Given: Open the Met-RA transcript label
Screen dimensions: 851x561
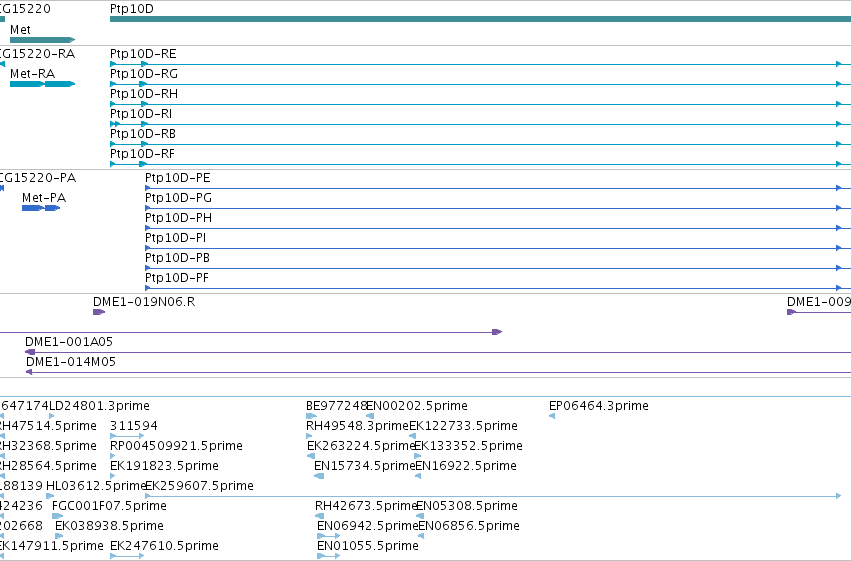Looking at the screenshot, I should [32, 74].
